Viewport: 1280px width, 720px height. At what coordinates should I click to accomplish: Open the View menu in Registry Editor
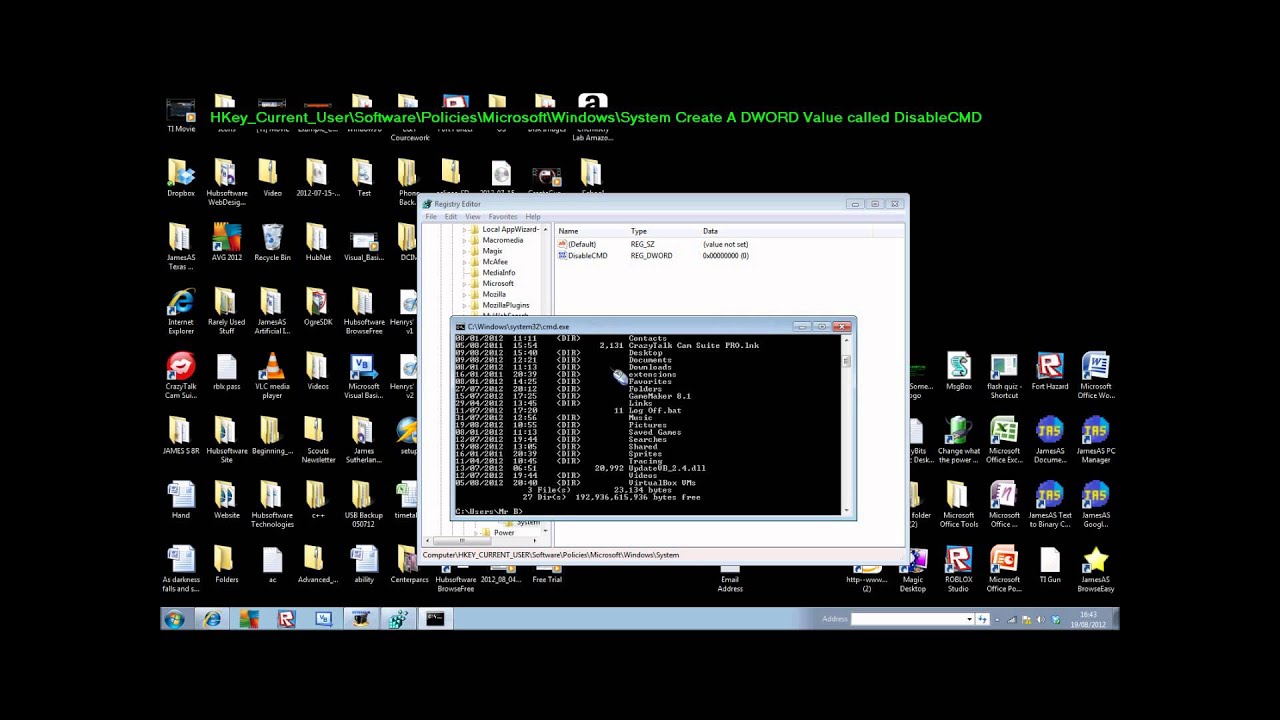pos(473,217)
